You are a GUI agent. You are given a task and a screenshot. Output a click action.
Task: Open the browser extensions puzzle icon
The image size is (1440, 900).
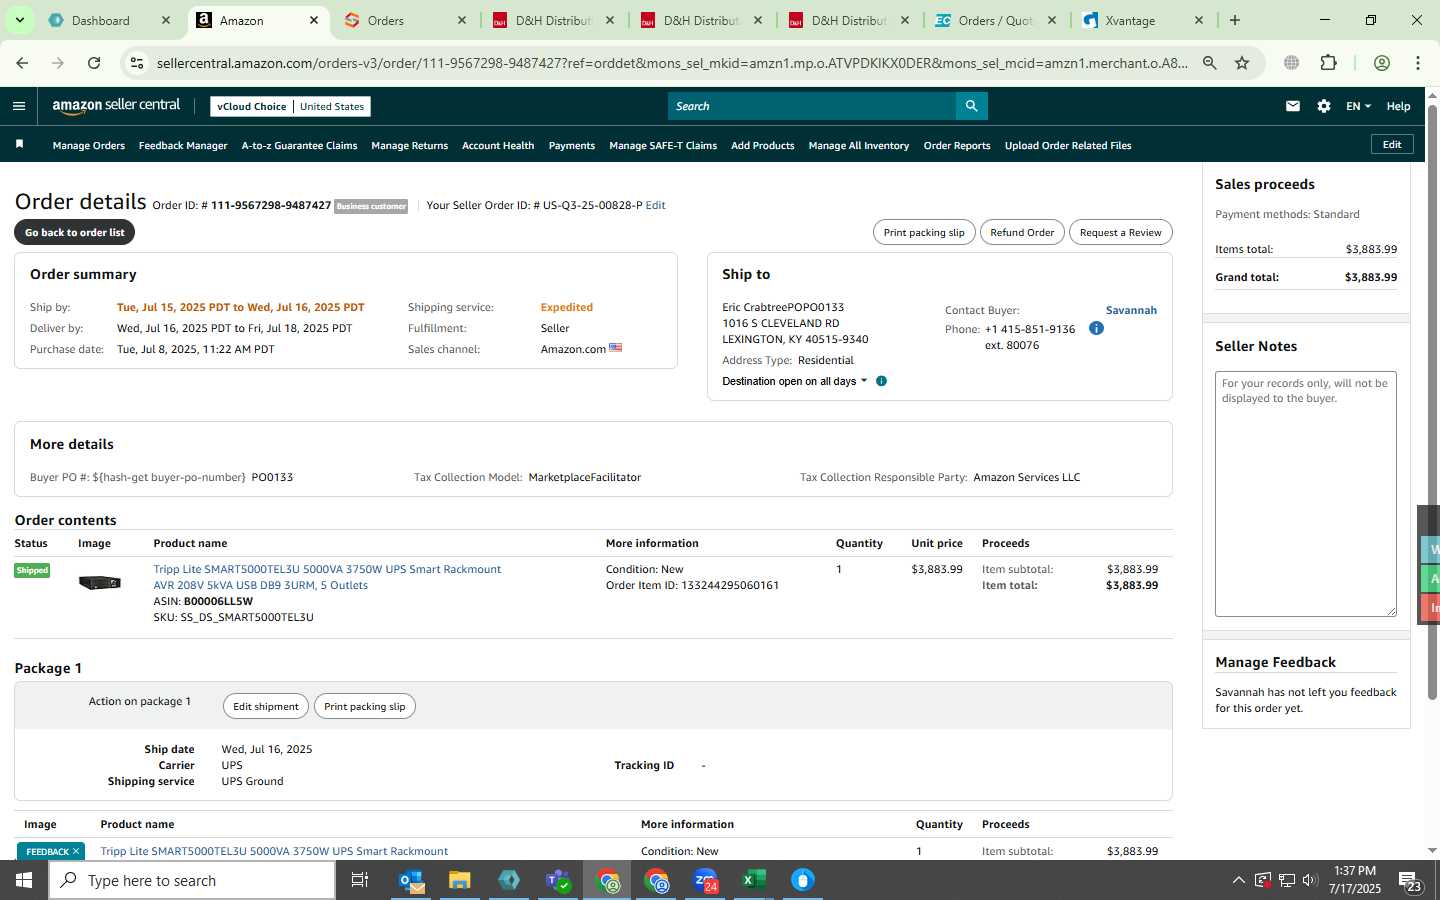(1328, 63)
